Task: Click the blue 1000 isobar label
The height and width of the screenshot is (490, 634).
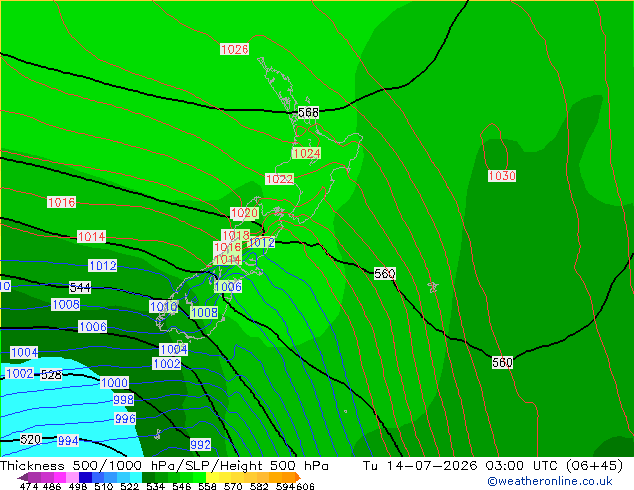Action: pos(114,382)
